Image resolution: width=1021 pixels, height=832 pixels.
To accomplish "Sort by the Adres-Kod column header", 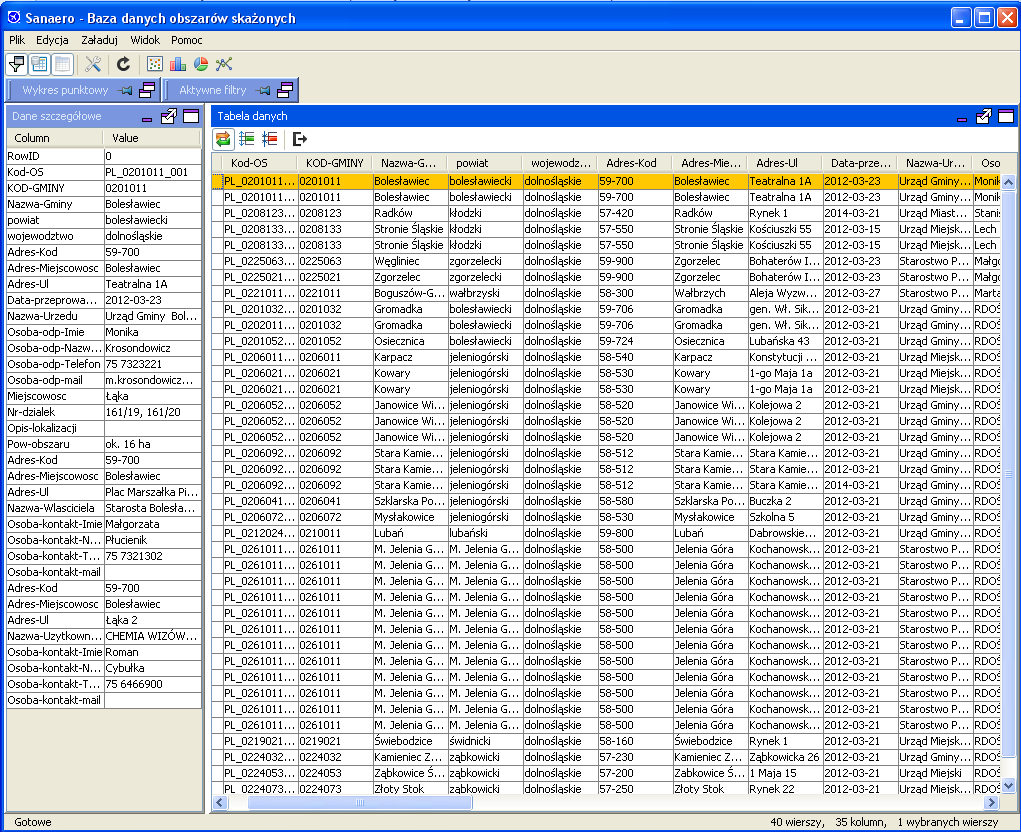I will click(x=635, y=163).
